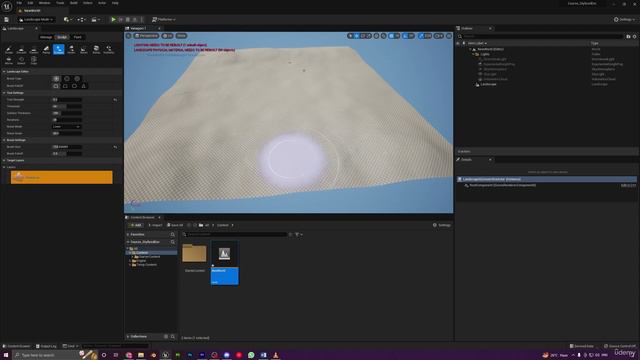Click Add button in Content Browser
The height and width of the screenshot is (360, 640).
pos(135,225)
